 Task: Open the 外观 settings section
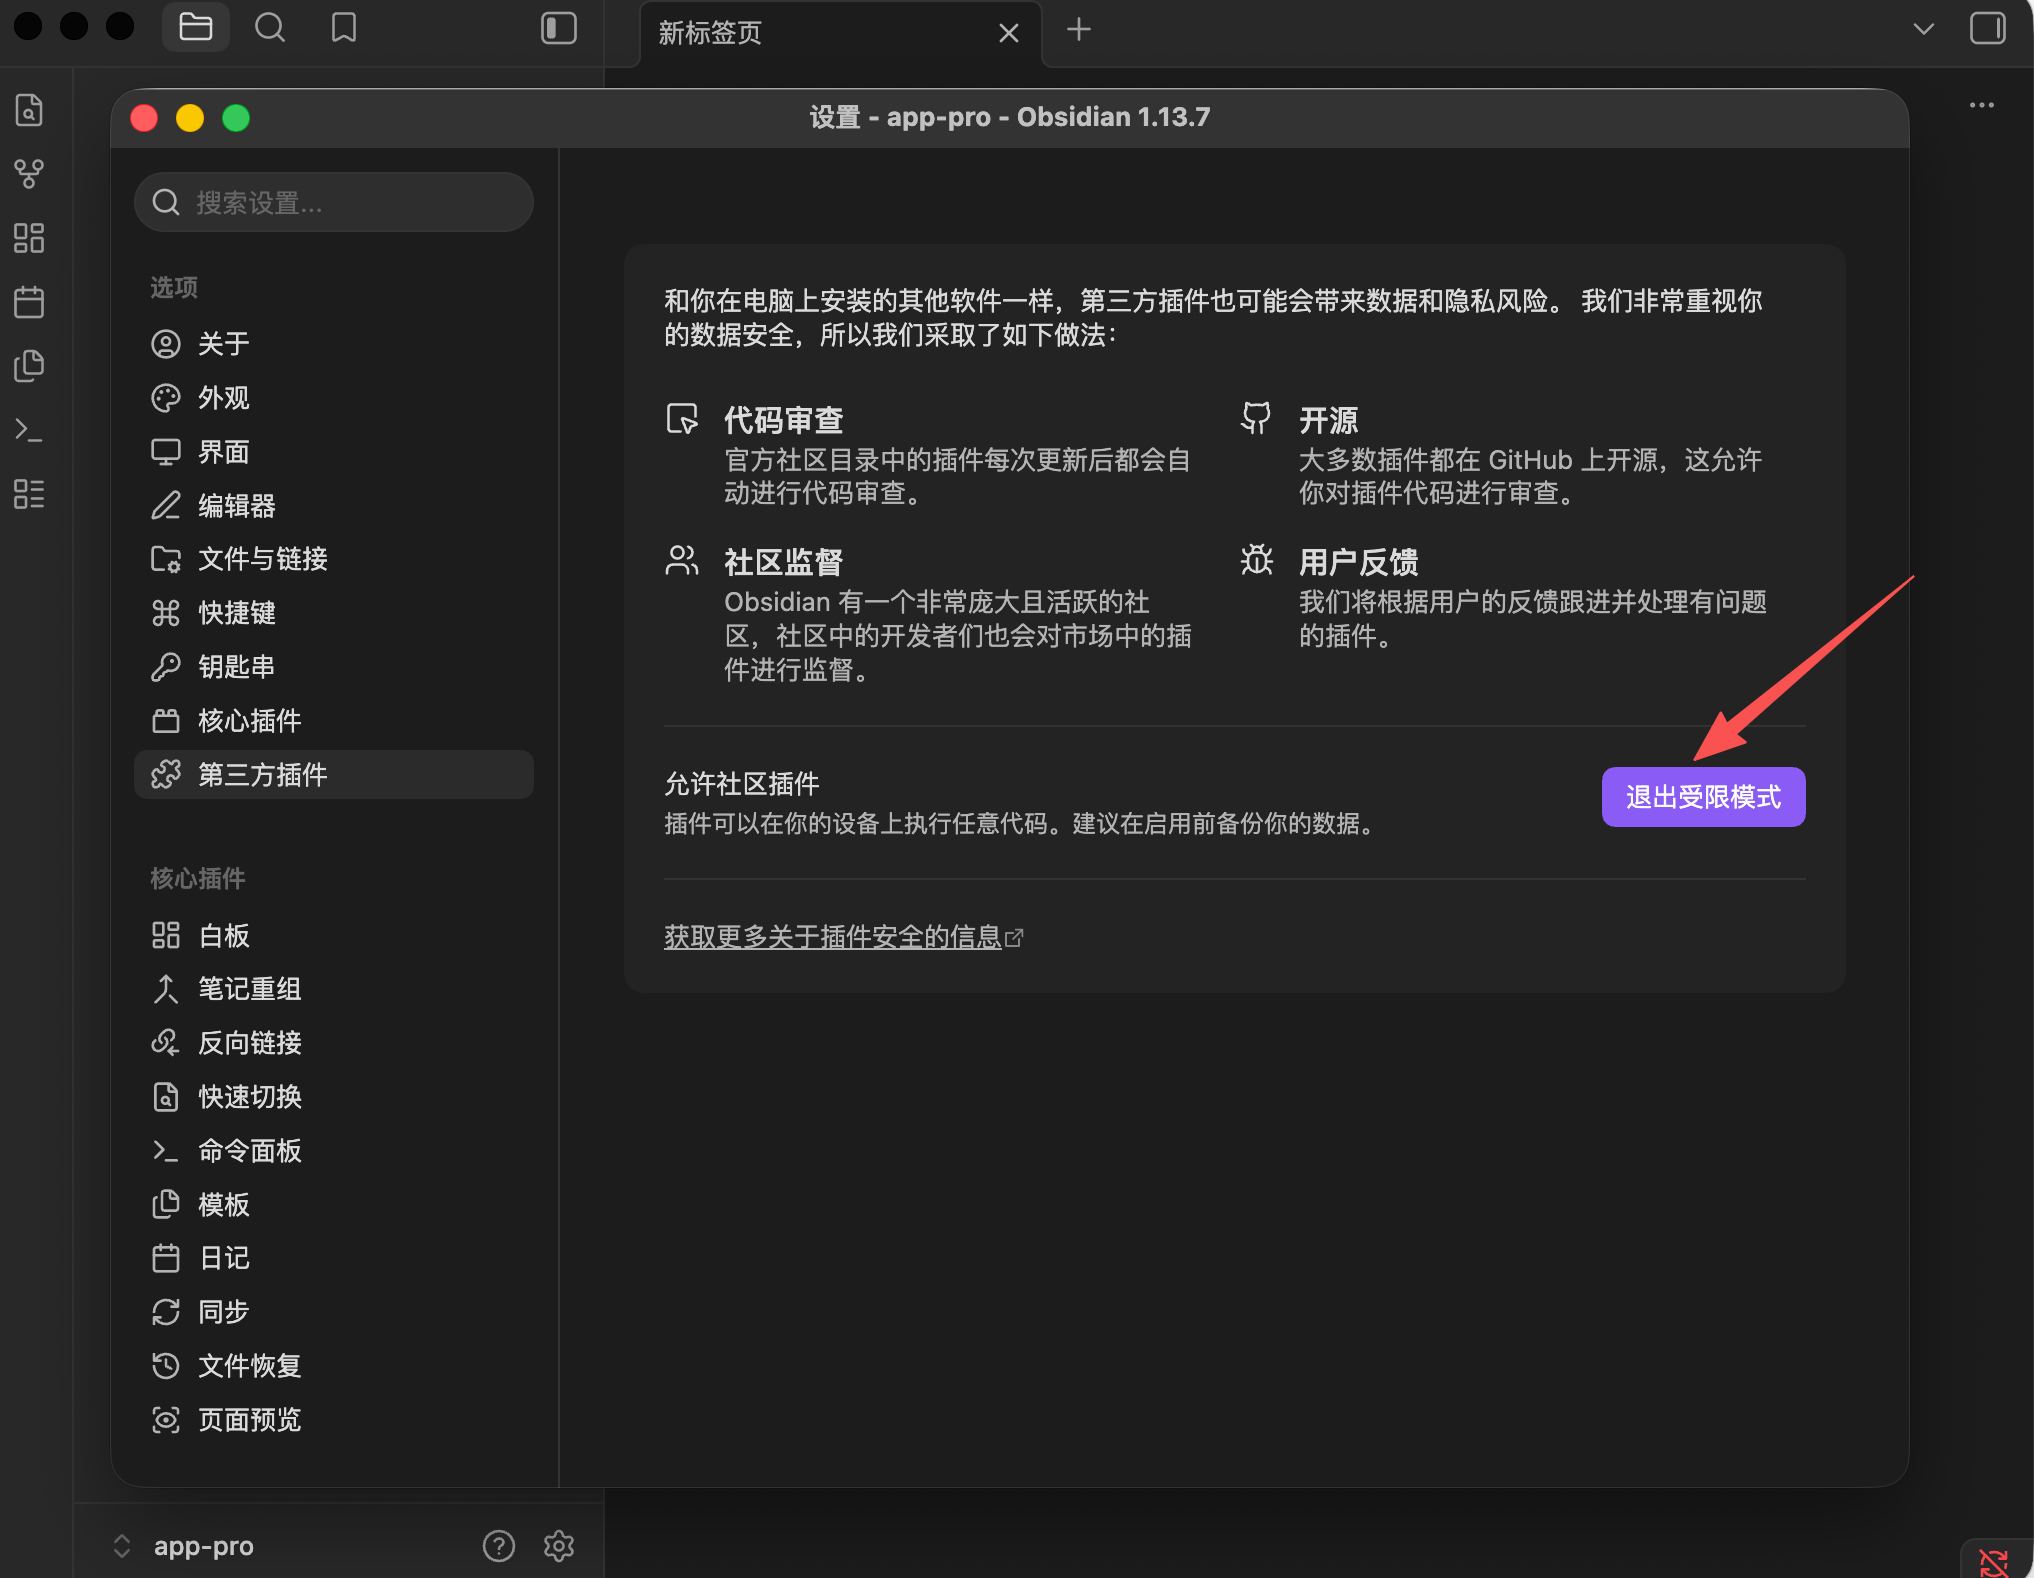tap(334, 398)
